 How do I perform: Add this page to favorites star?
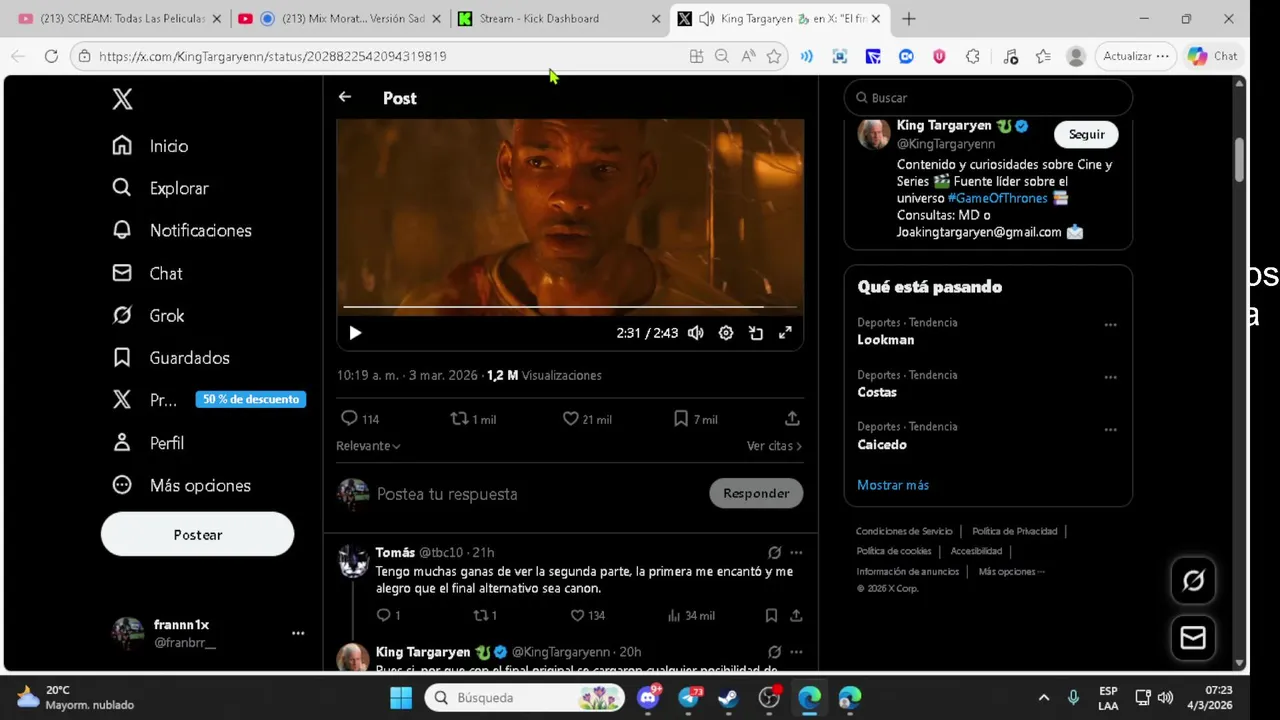pos(774,56)
